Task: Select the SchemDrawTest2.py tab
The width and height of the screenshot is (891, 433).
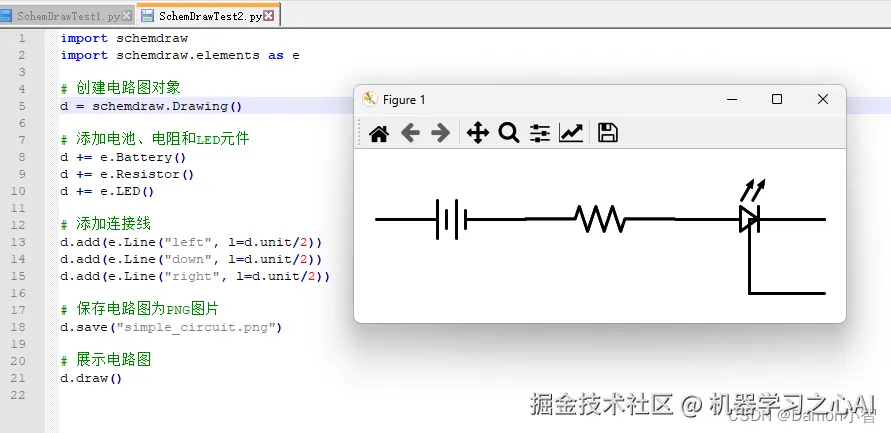Action: tap(210, 16)
